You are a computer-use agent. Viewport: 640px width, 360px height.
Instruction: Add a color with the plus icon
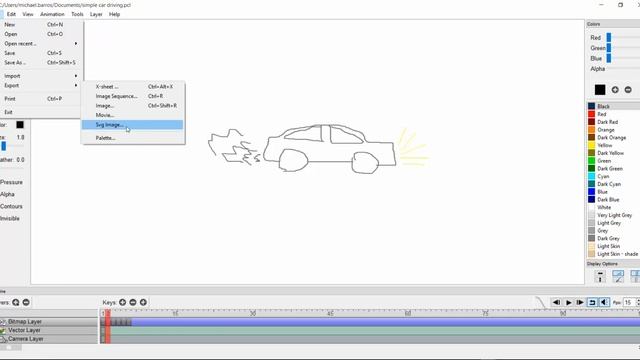pyautogui.click(x=615, y=90)
